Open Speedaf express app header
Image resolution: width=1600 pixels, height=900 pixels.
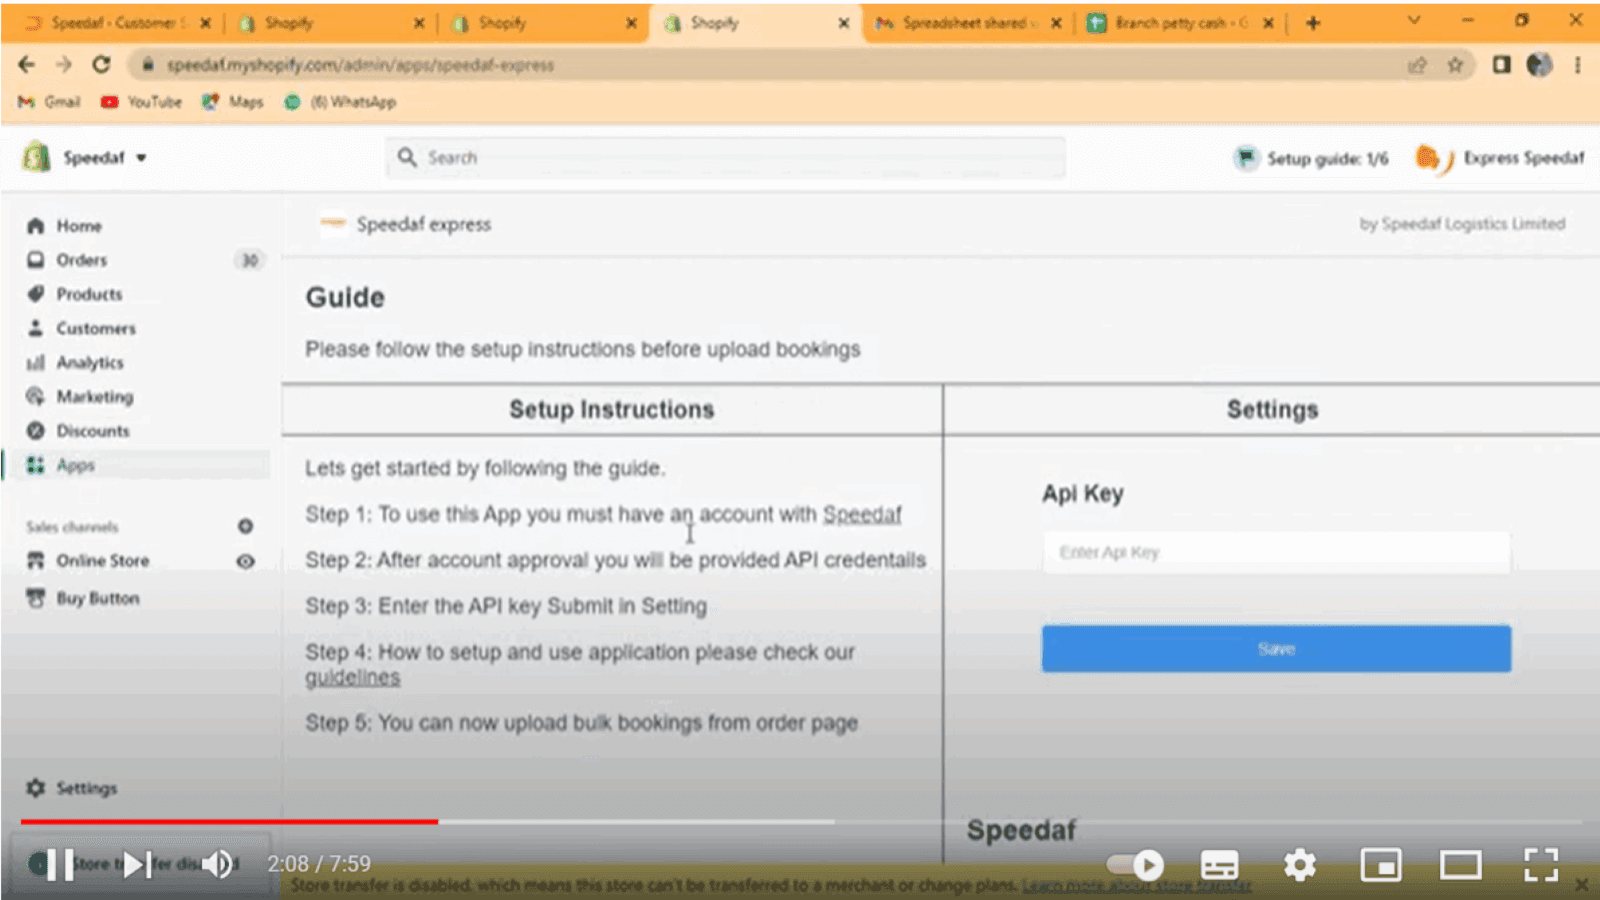[x=407, y=224]
